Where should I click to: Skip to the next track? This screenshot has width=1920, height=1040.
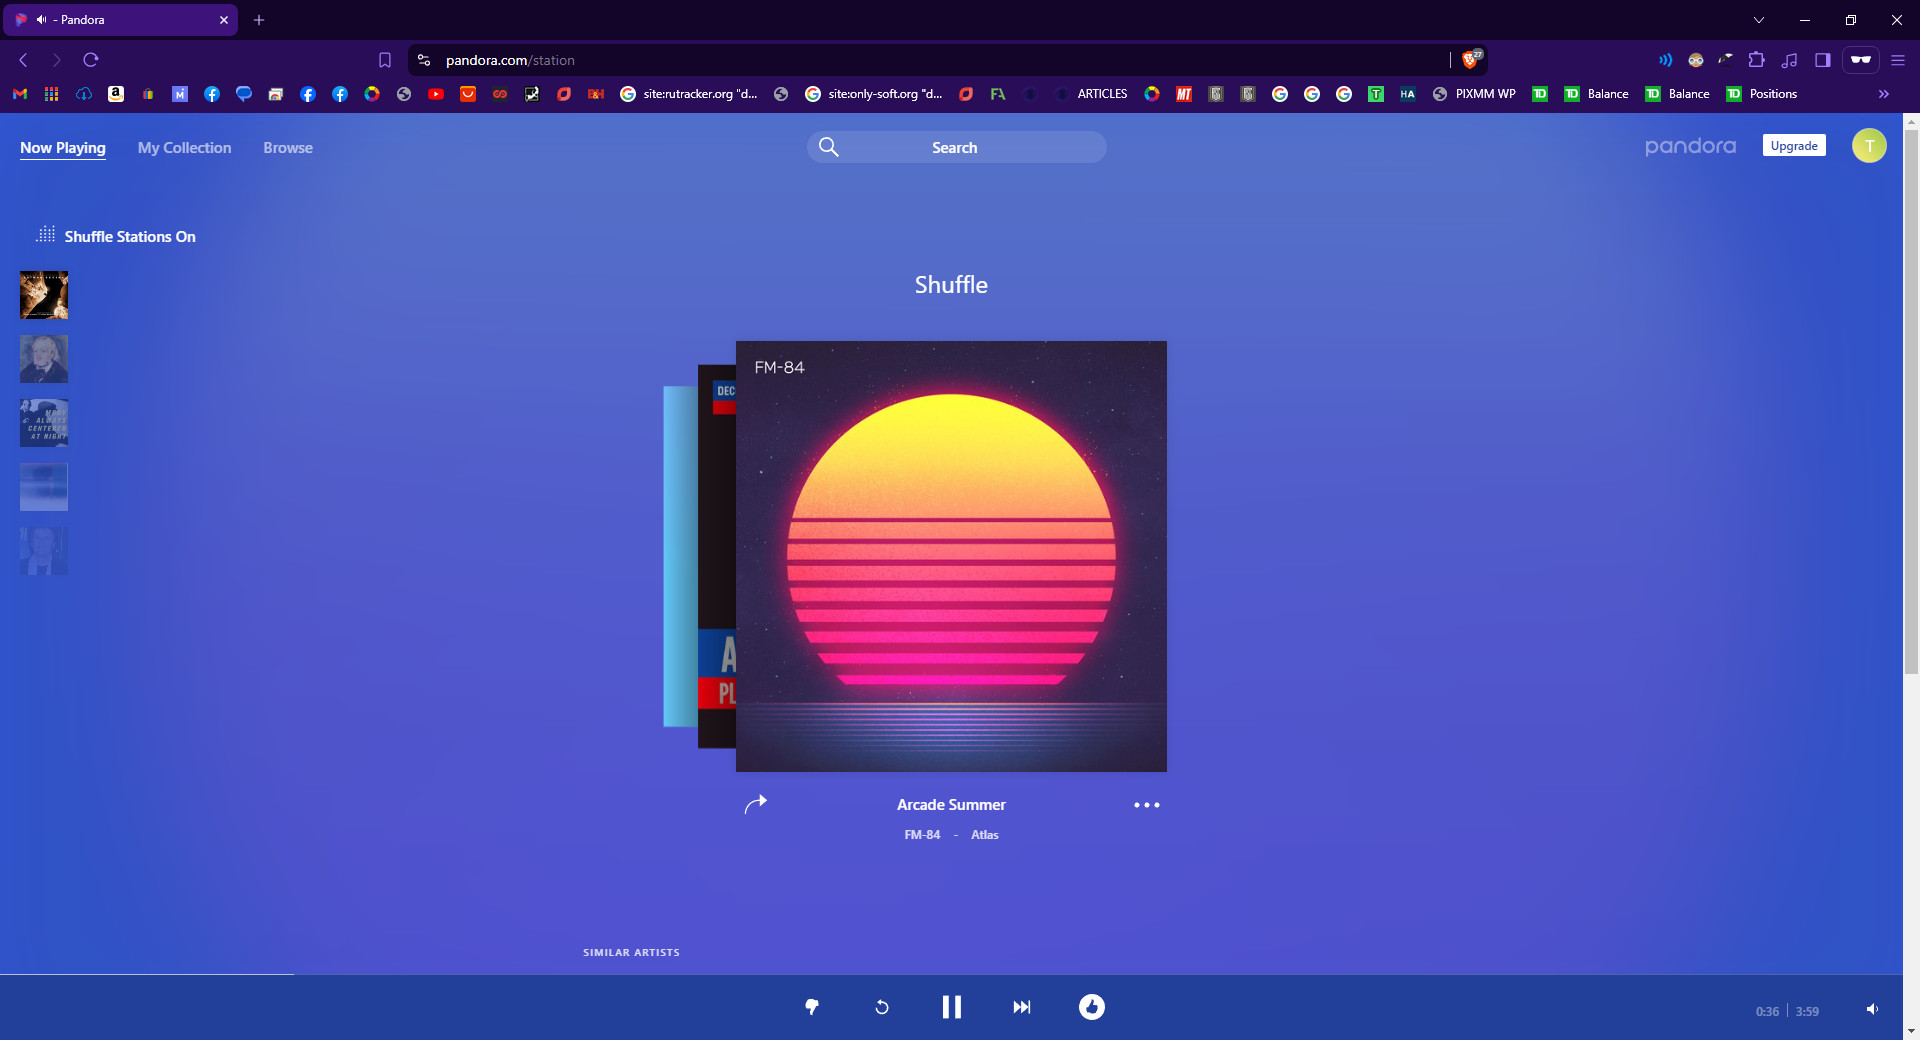coord(1021,1007)
